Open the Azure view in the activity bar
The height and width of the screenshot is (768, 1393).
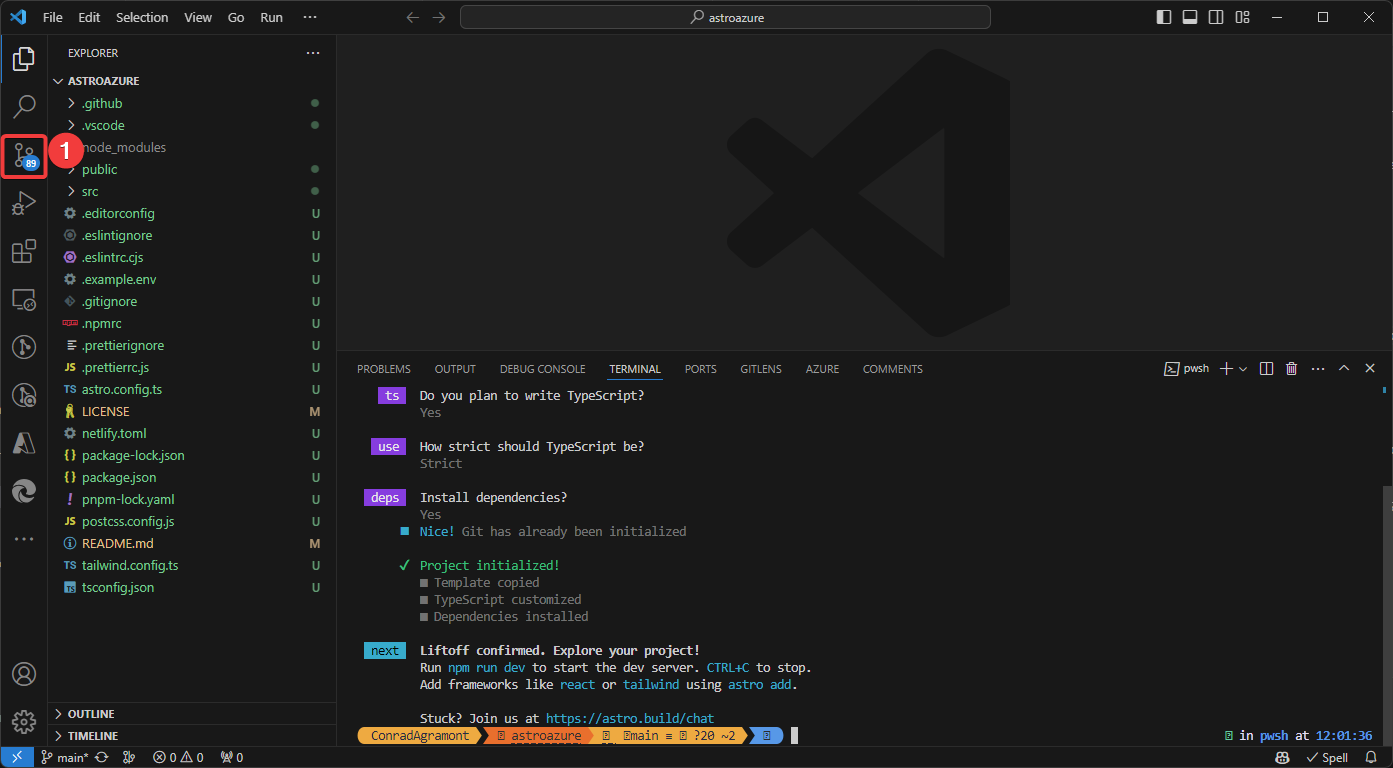24,443
